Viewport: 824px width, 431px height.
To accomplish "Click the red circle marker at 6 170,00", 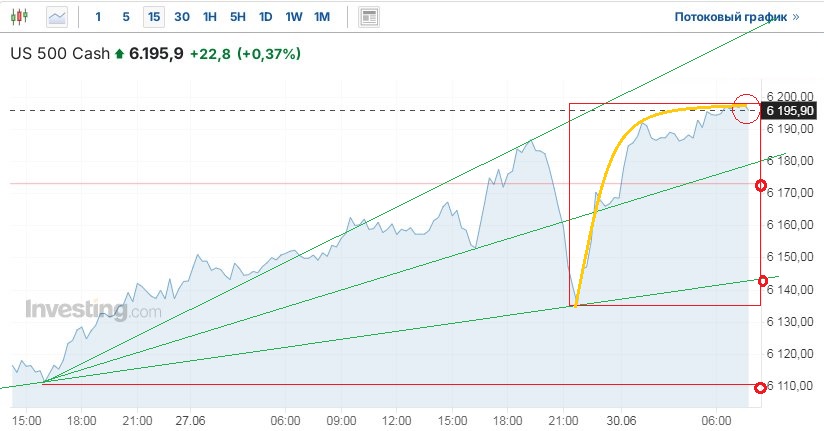I will tap(761, 186).
